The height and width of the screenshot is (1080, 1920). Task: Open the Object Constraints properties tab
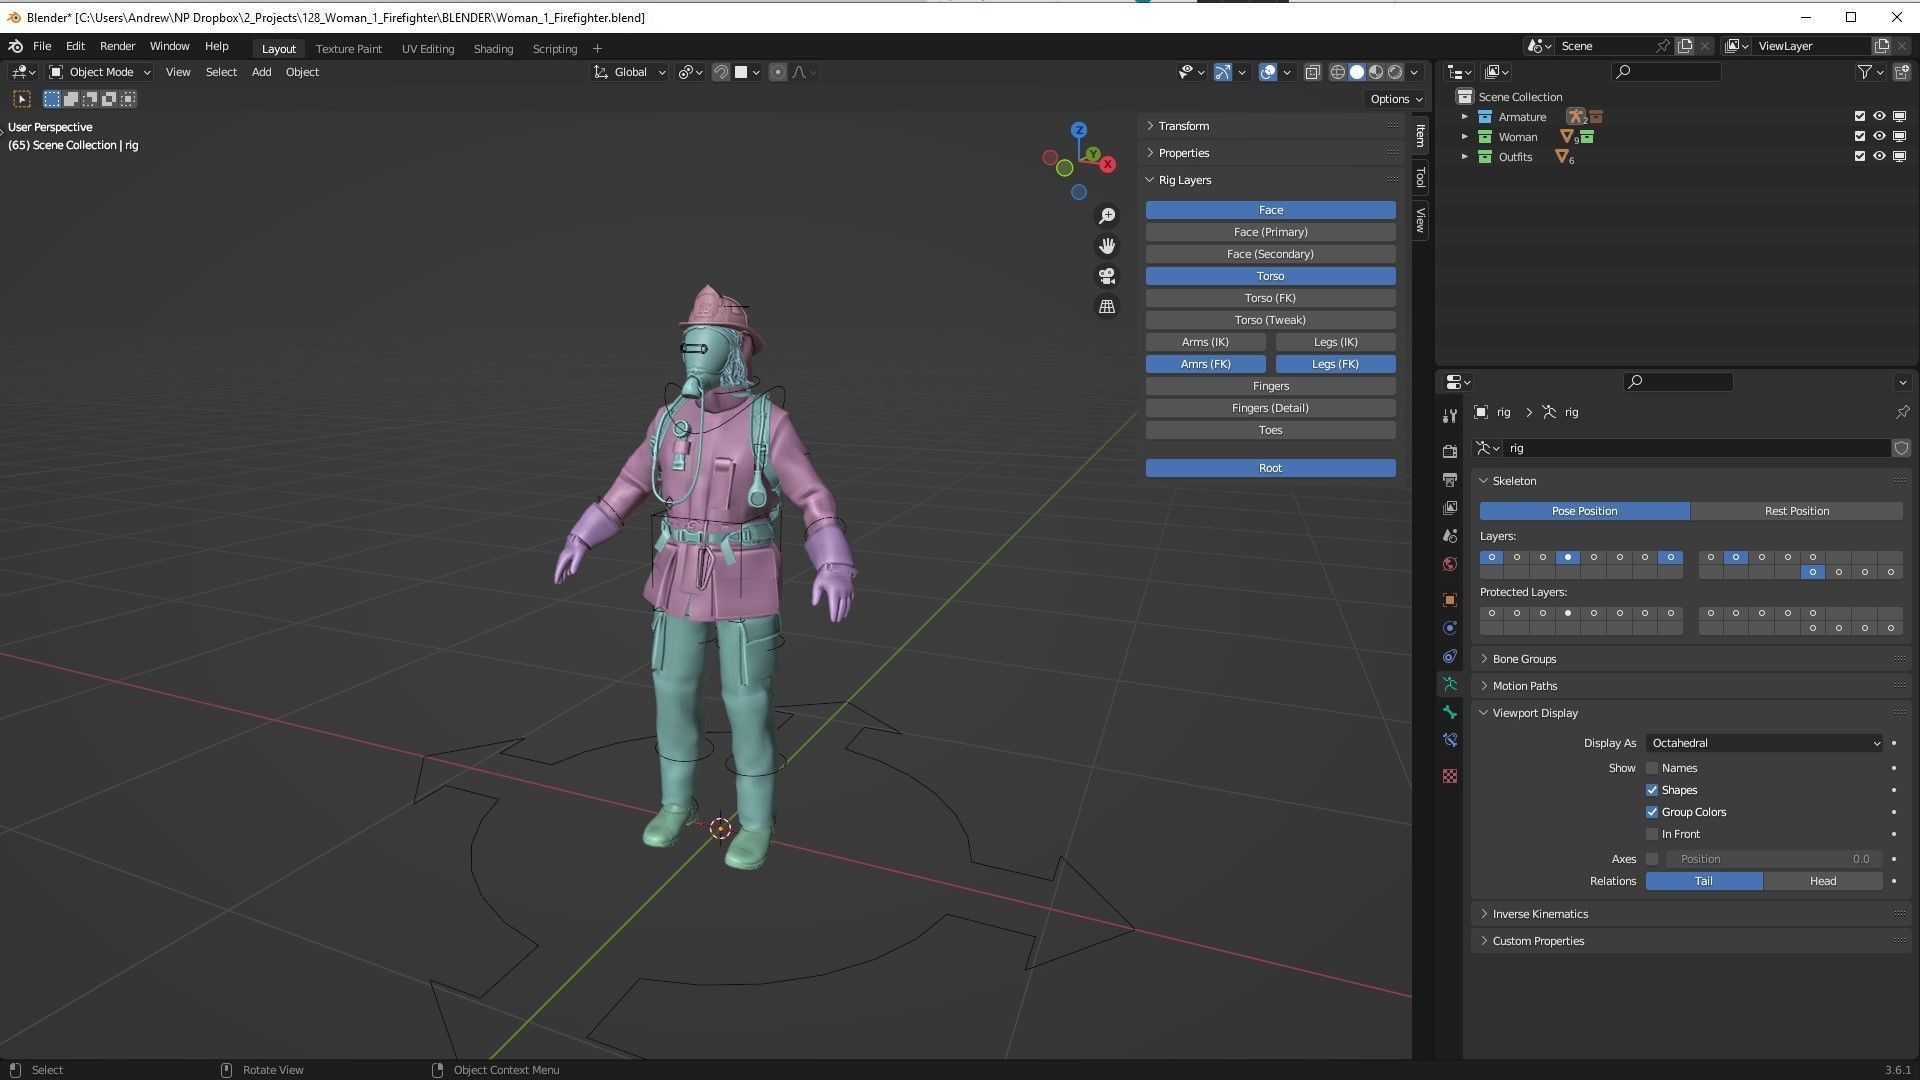[1450, 656]
